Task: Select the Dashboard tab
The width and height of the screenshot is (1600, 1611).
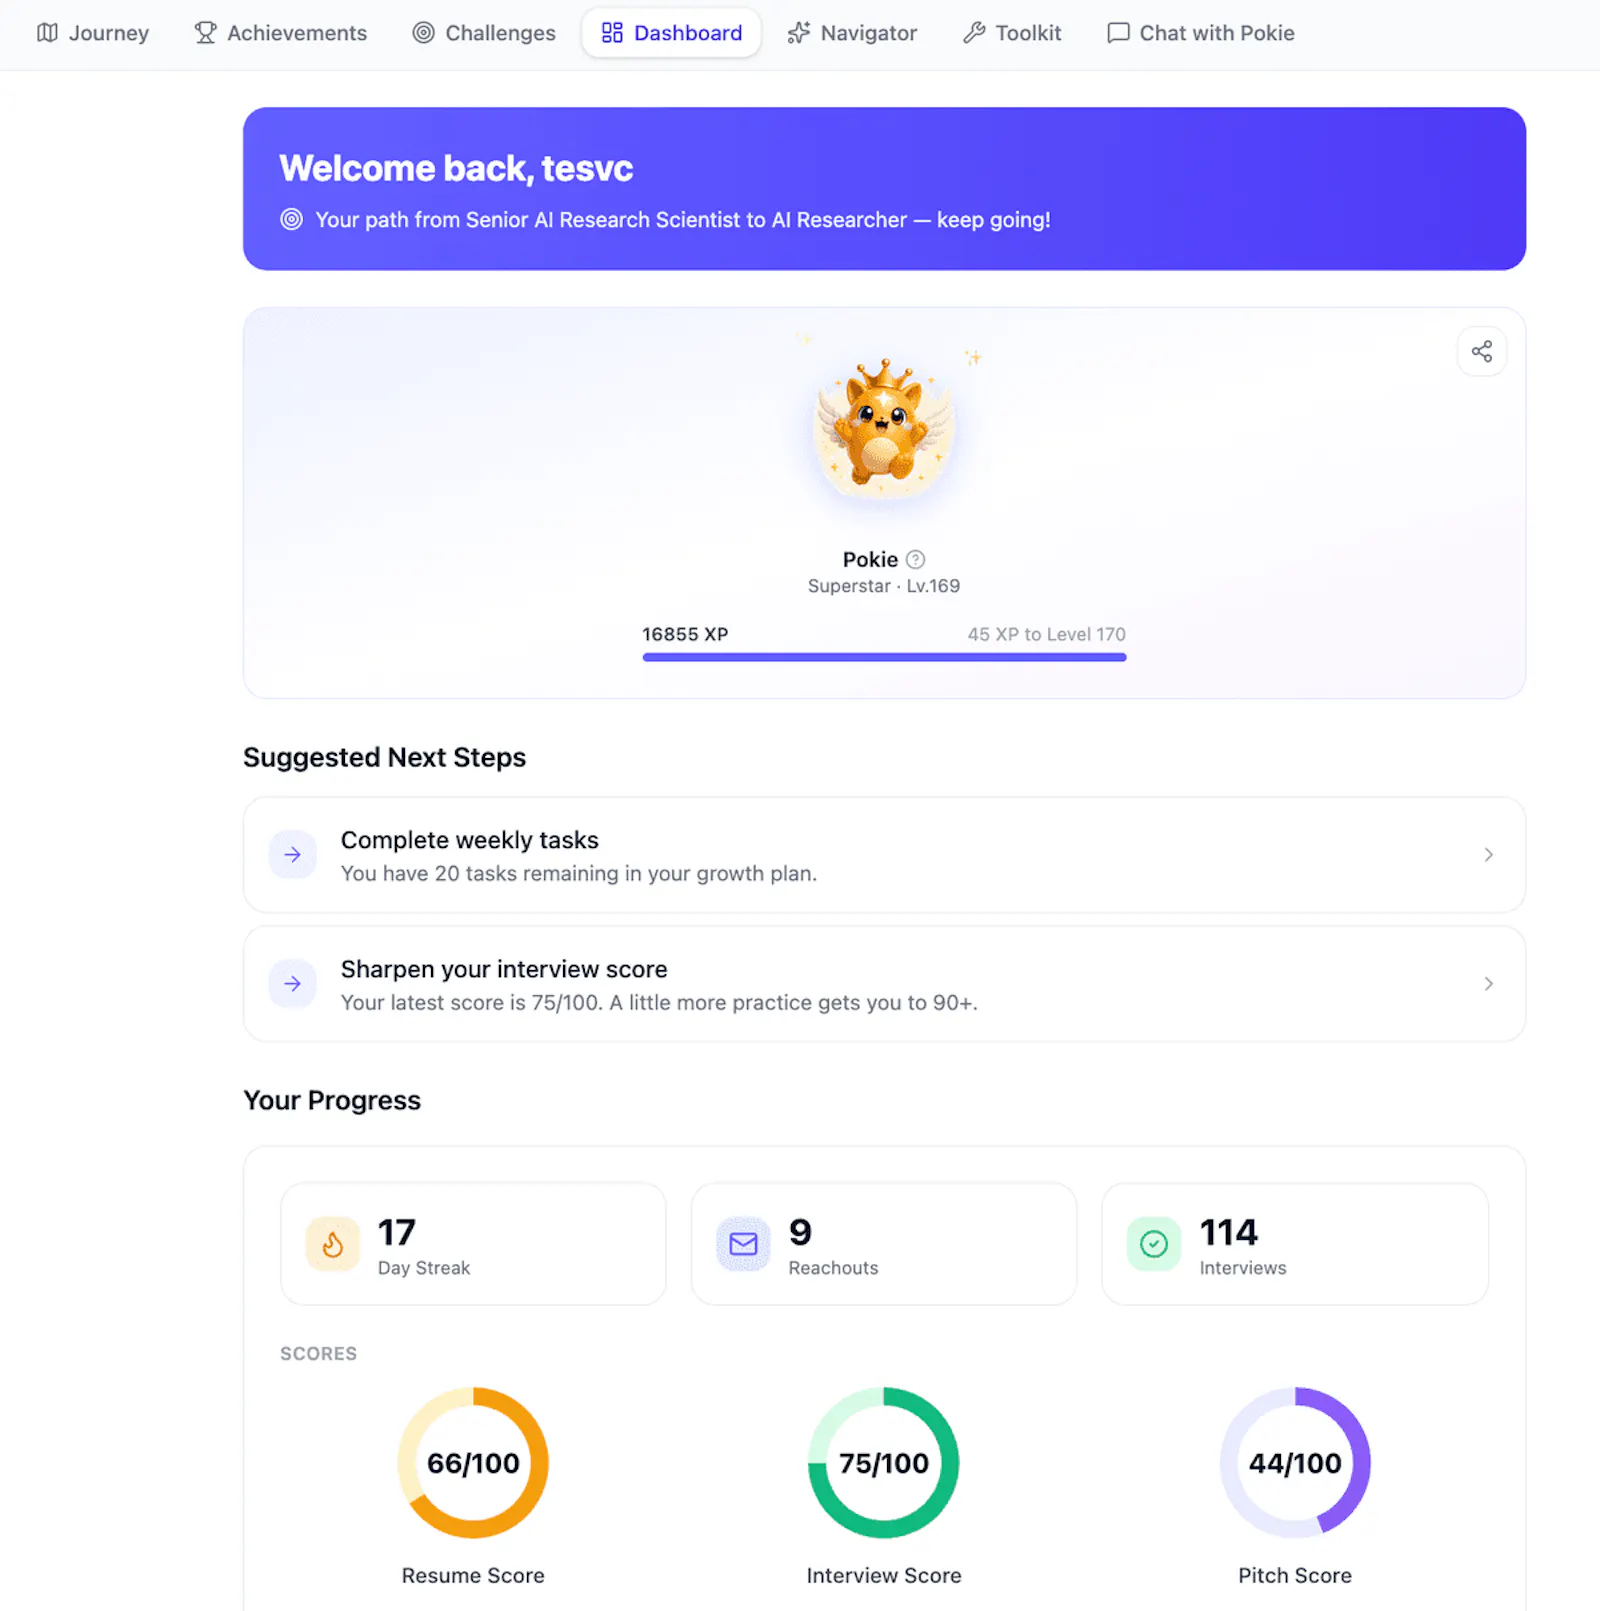Action: (671, 33)
